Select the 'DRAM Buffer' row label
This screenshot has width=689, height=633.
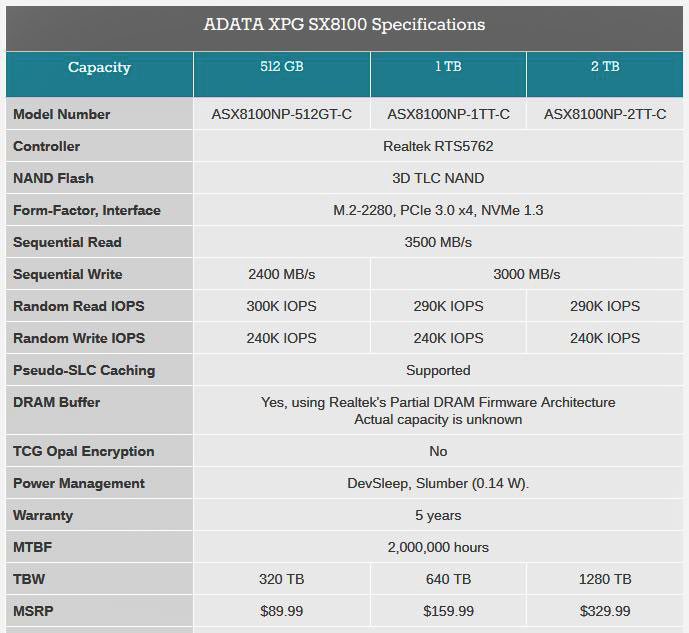(x=57, y=402)
